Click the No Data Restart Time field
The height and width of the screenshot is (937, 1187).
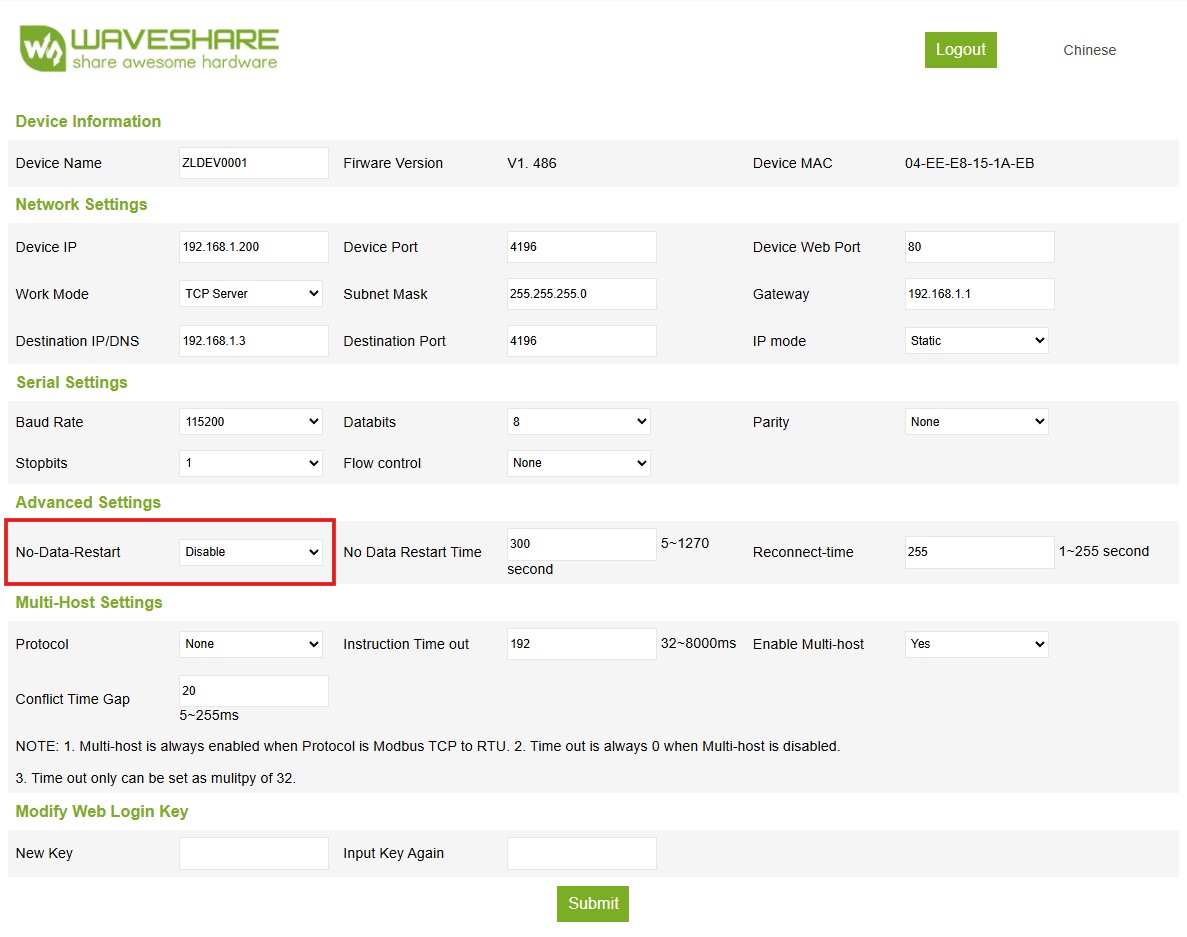581,543
